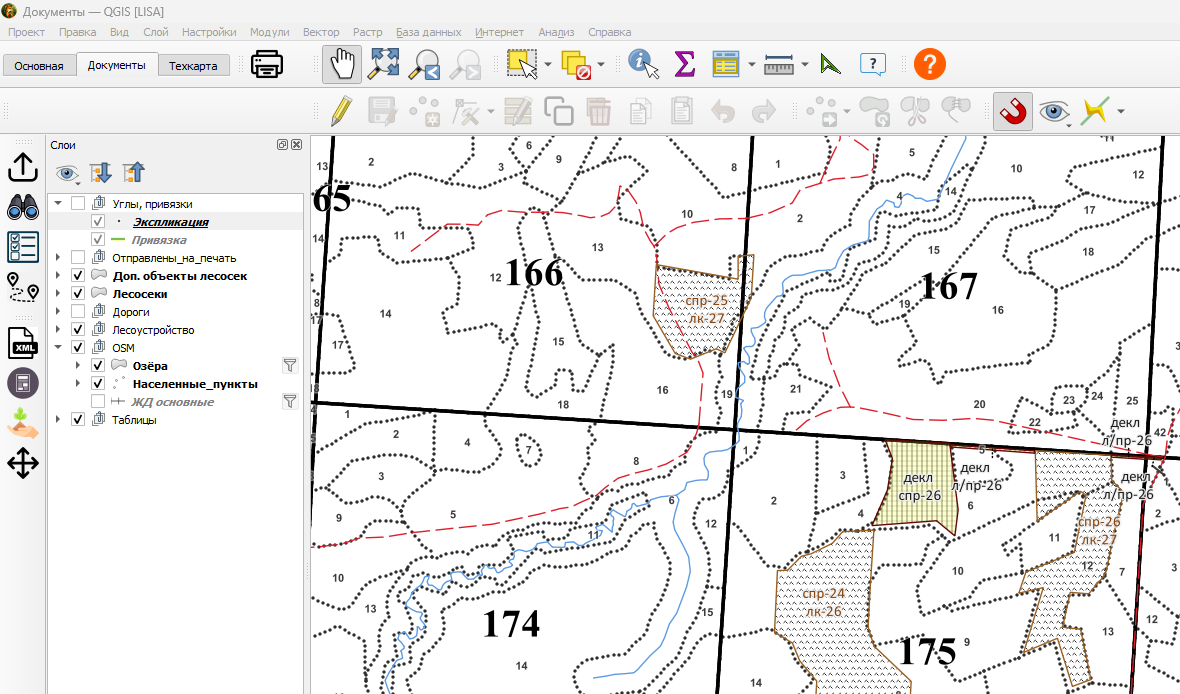This screenshot has height=694, width=1180.
Task: Expand the Лесоустройство layer group
Action: [58, 330]
